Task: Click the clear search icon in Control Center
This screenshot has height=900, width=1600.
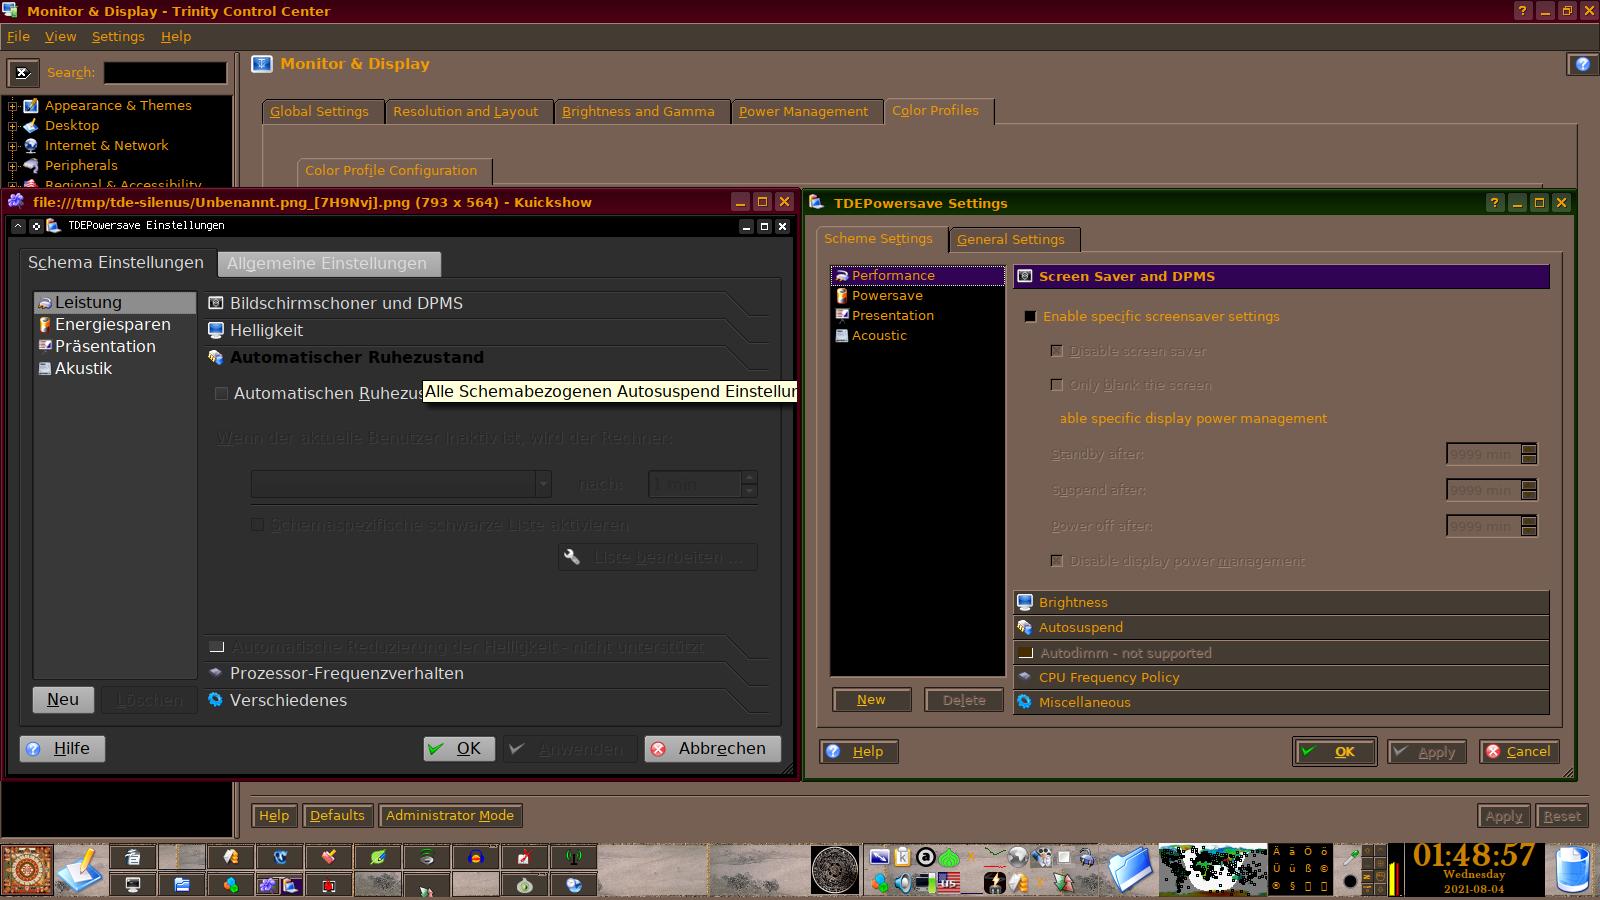Action: point(23,72)
